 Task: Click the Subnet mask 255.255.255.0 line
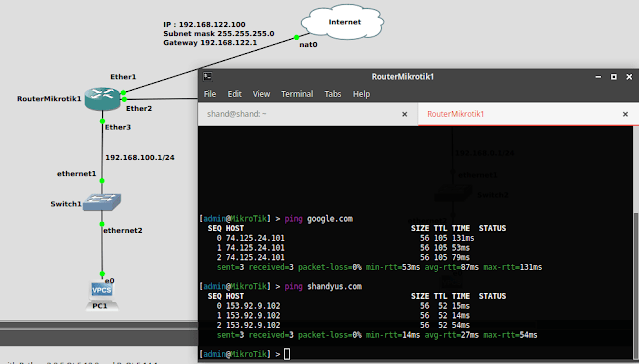pos(218,33)
